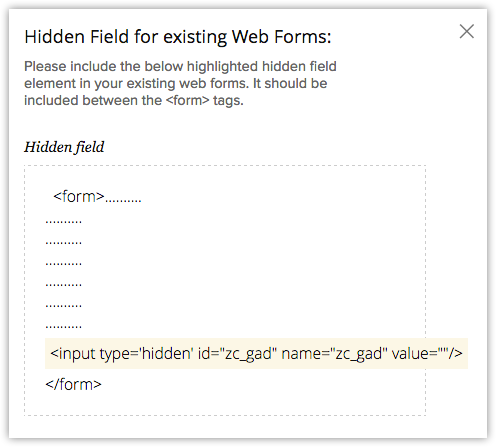Screen dimensions: 496x447
Task: Click the instruction paragraph about hidden field element
Action: click(x=180, y=83)
